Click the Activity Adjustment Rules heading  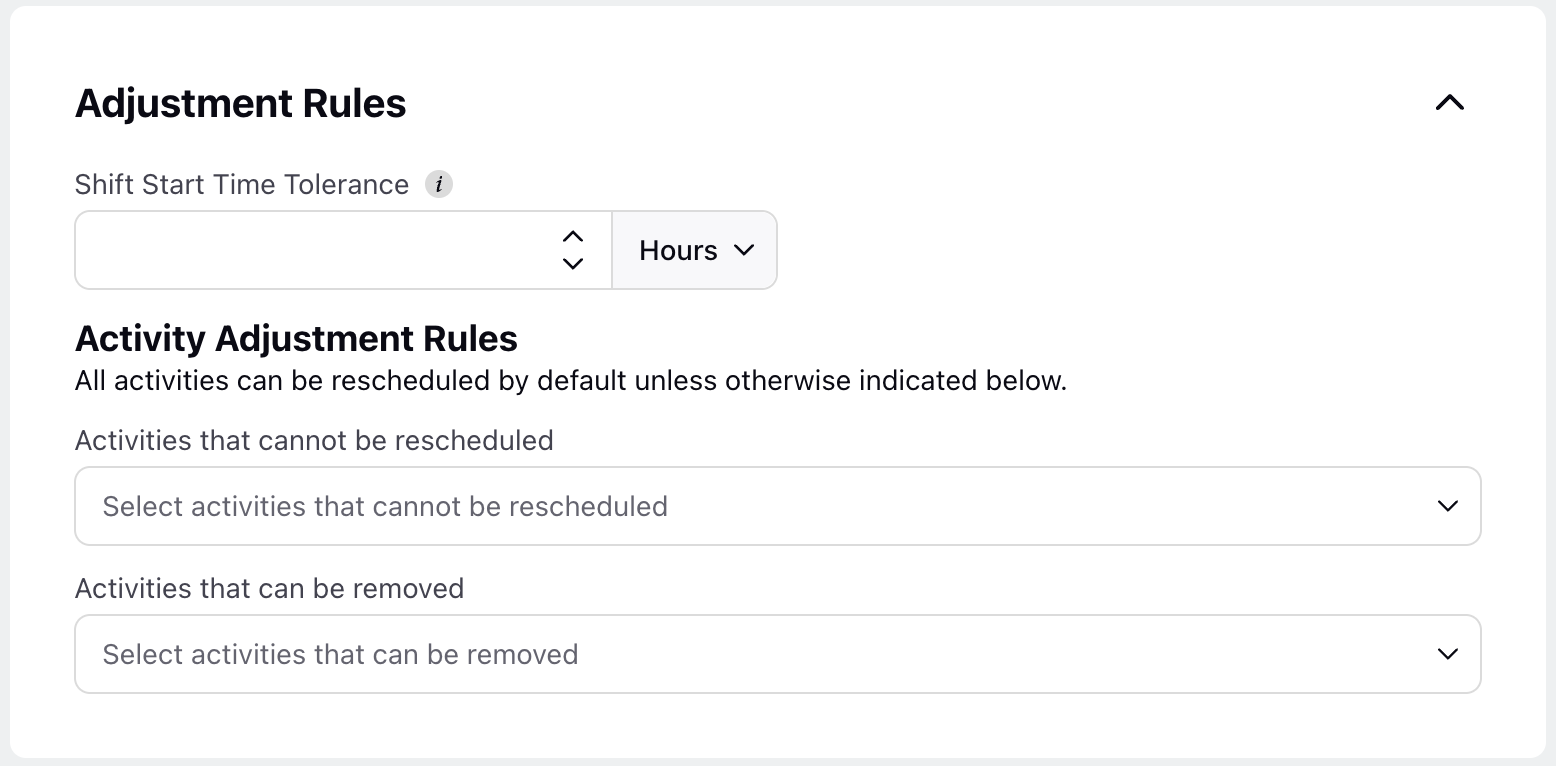296,339
